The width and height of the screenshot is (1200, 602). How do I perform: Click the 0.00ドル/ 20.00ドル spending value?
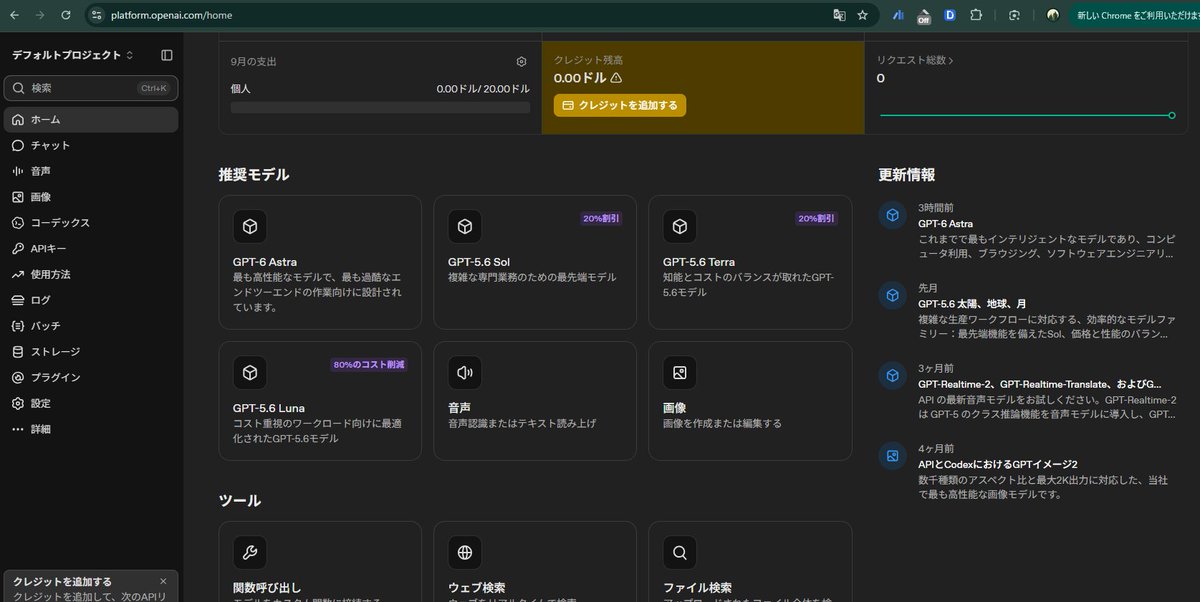(483, 89)
